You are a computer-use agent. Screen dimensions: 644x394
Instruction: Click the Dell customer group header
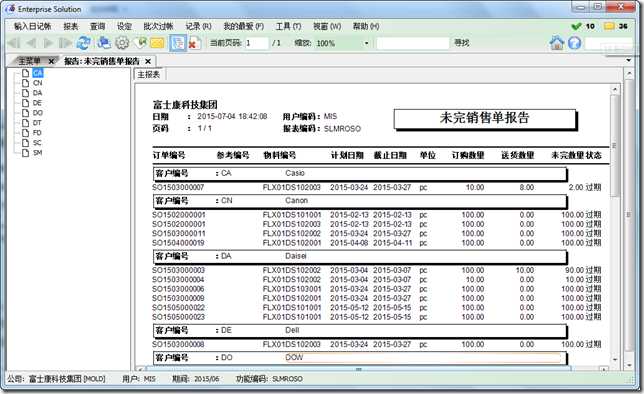coord(360,330)
